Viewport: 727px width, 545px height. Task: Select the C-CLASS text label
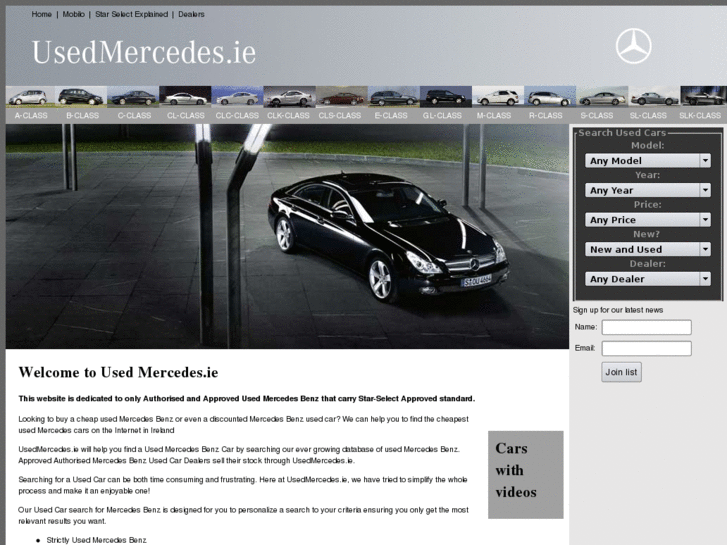pyautogui.click(x=134, y=115)
